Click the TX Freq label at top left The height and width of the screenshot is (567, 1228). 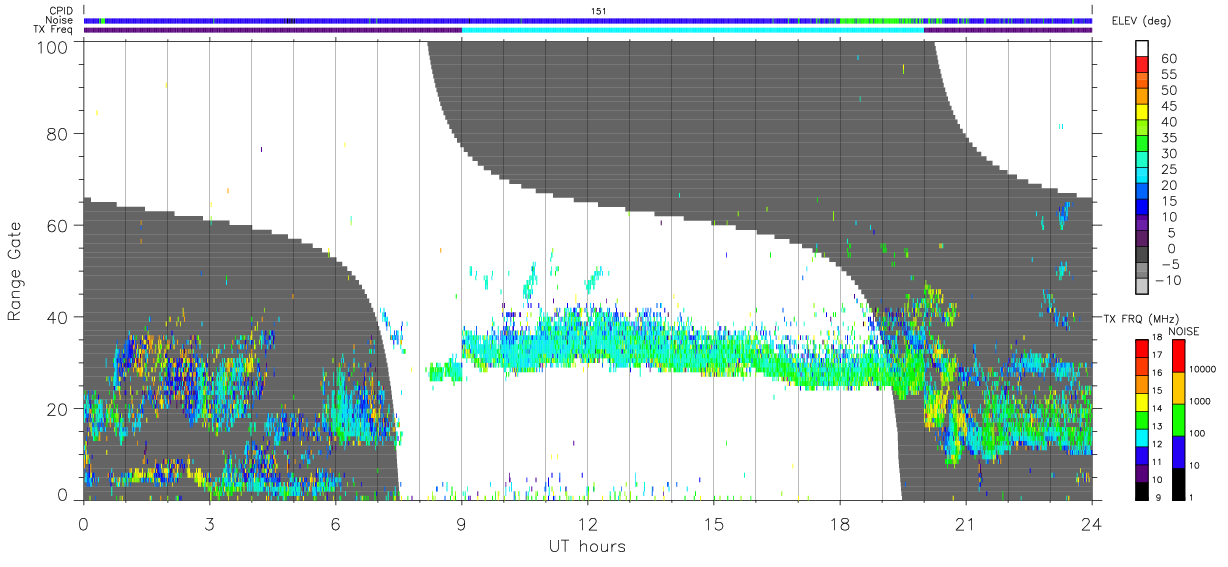(54, 30)
